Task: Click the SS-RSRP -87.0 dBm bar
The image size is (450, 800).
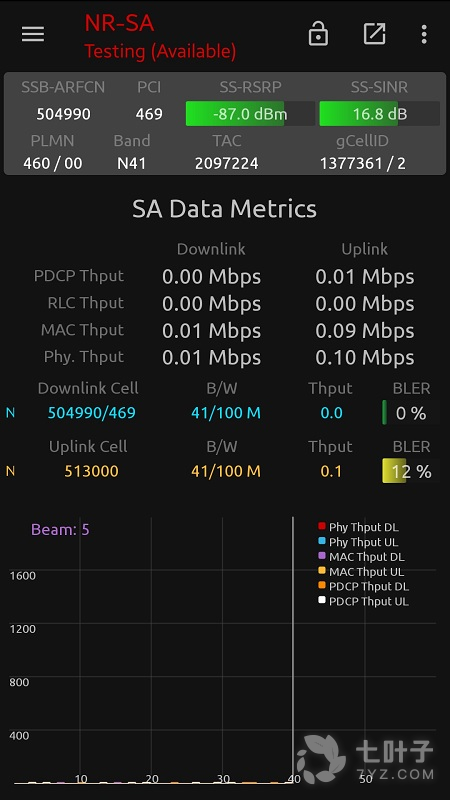Action: click(250, 113)
